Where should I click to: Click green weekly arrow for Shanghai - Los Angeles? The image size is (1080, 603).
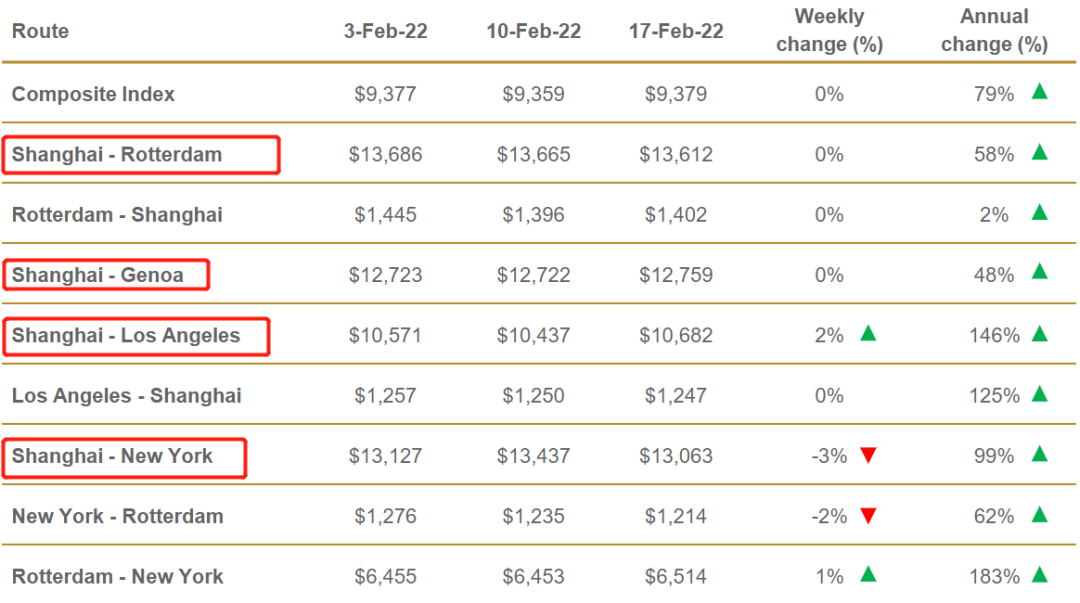tap(868, 333)
